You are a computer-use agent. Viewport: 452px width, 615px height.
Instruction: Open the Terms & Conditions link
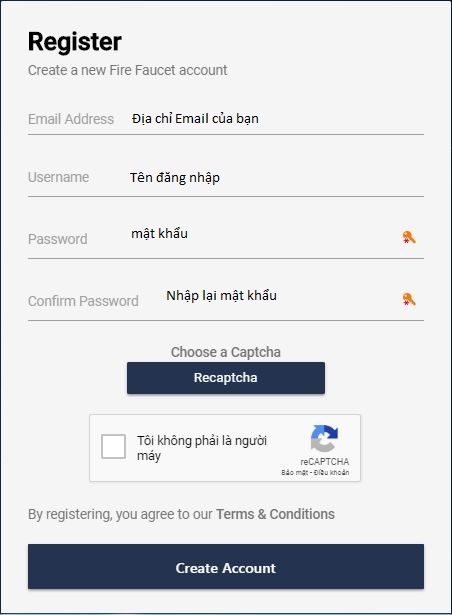tap(275, 514)
